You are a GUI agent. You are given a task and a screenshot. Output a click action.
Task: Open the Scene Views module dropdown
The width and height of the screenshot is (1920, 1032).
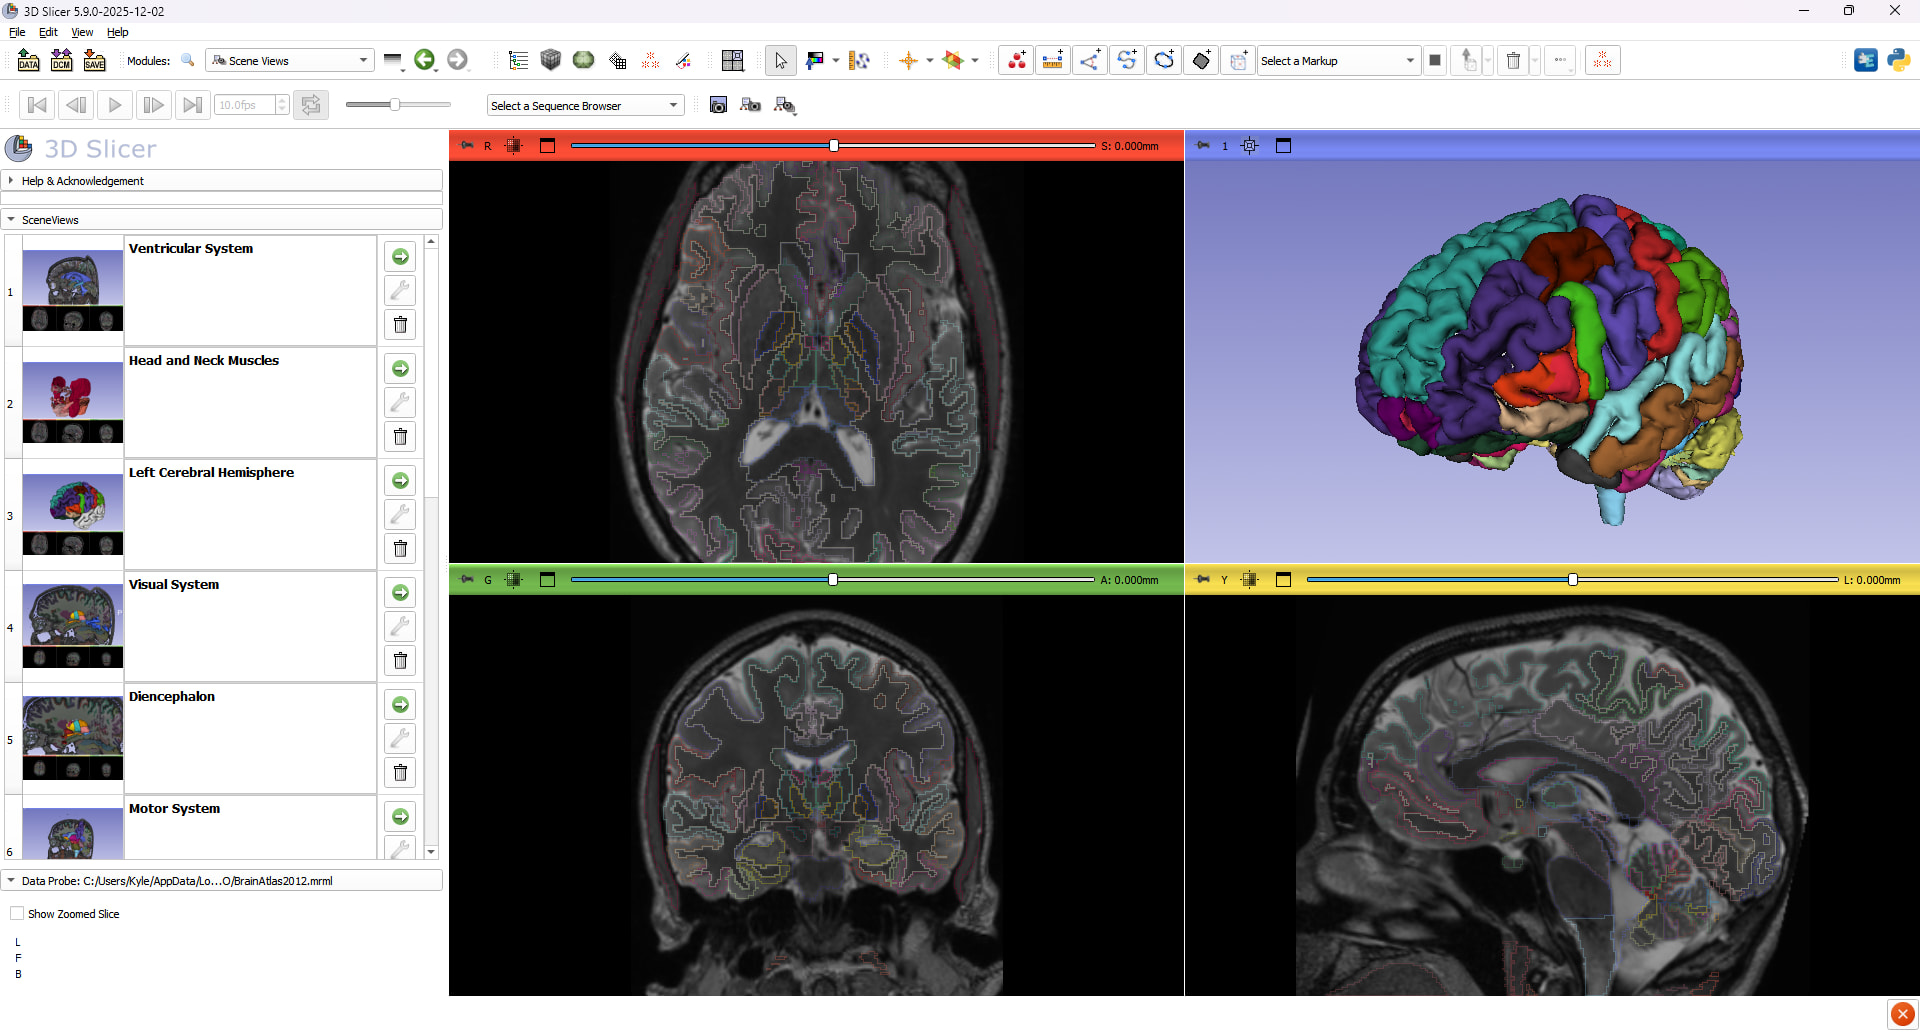[x=290, y=61]
